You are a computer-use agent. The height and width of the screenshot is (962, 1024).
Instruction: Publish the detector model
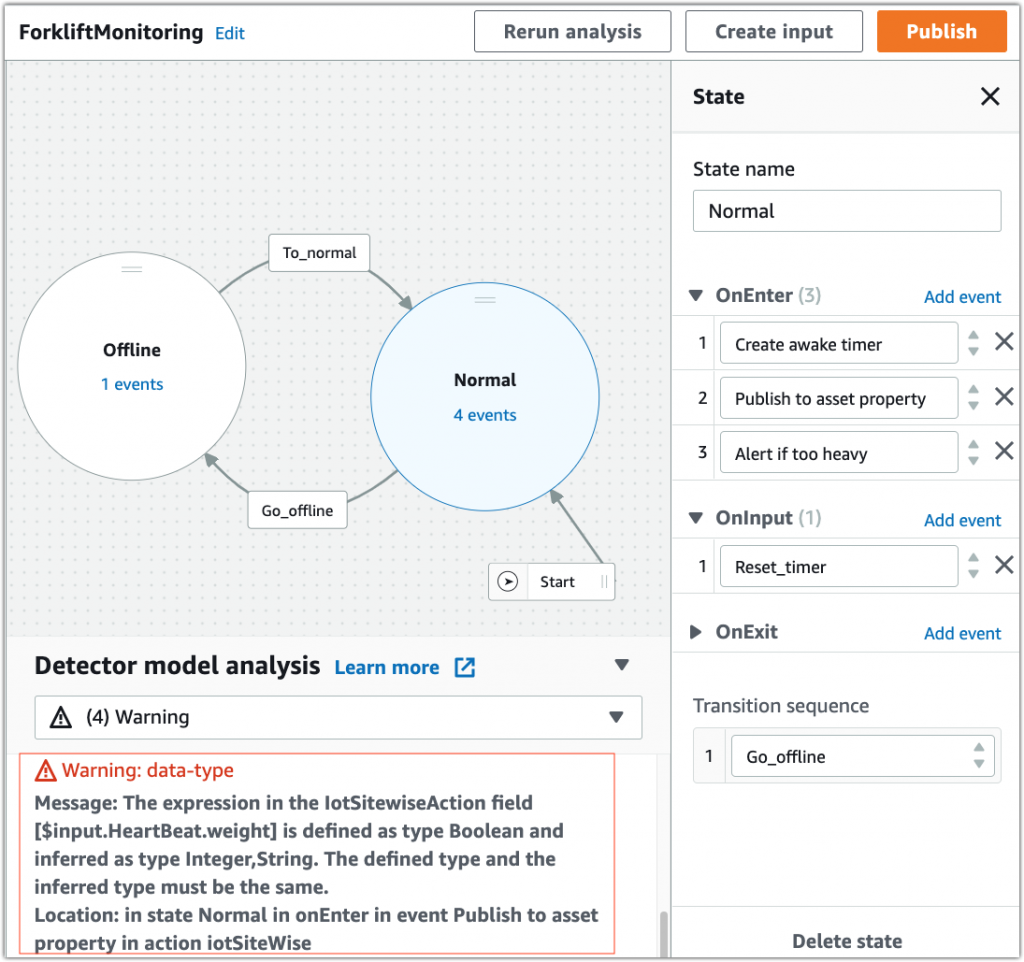941,31
